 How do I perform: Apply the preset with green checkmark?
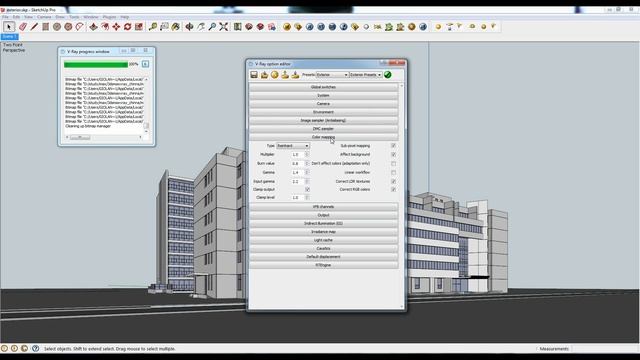tap(388, 75)
